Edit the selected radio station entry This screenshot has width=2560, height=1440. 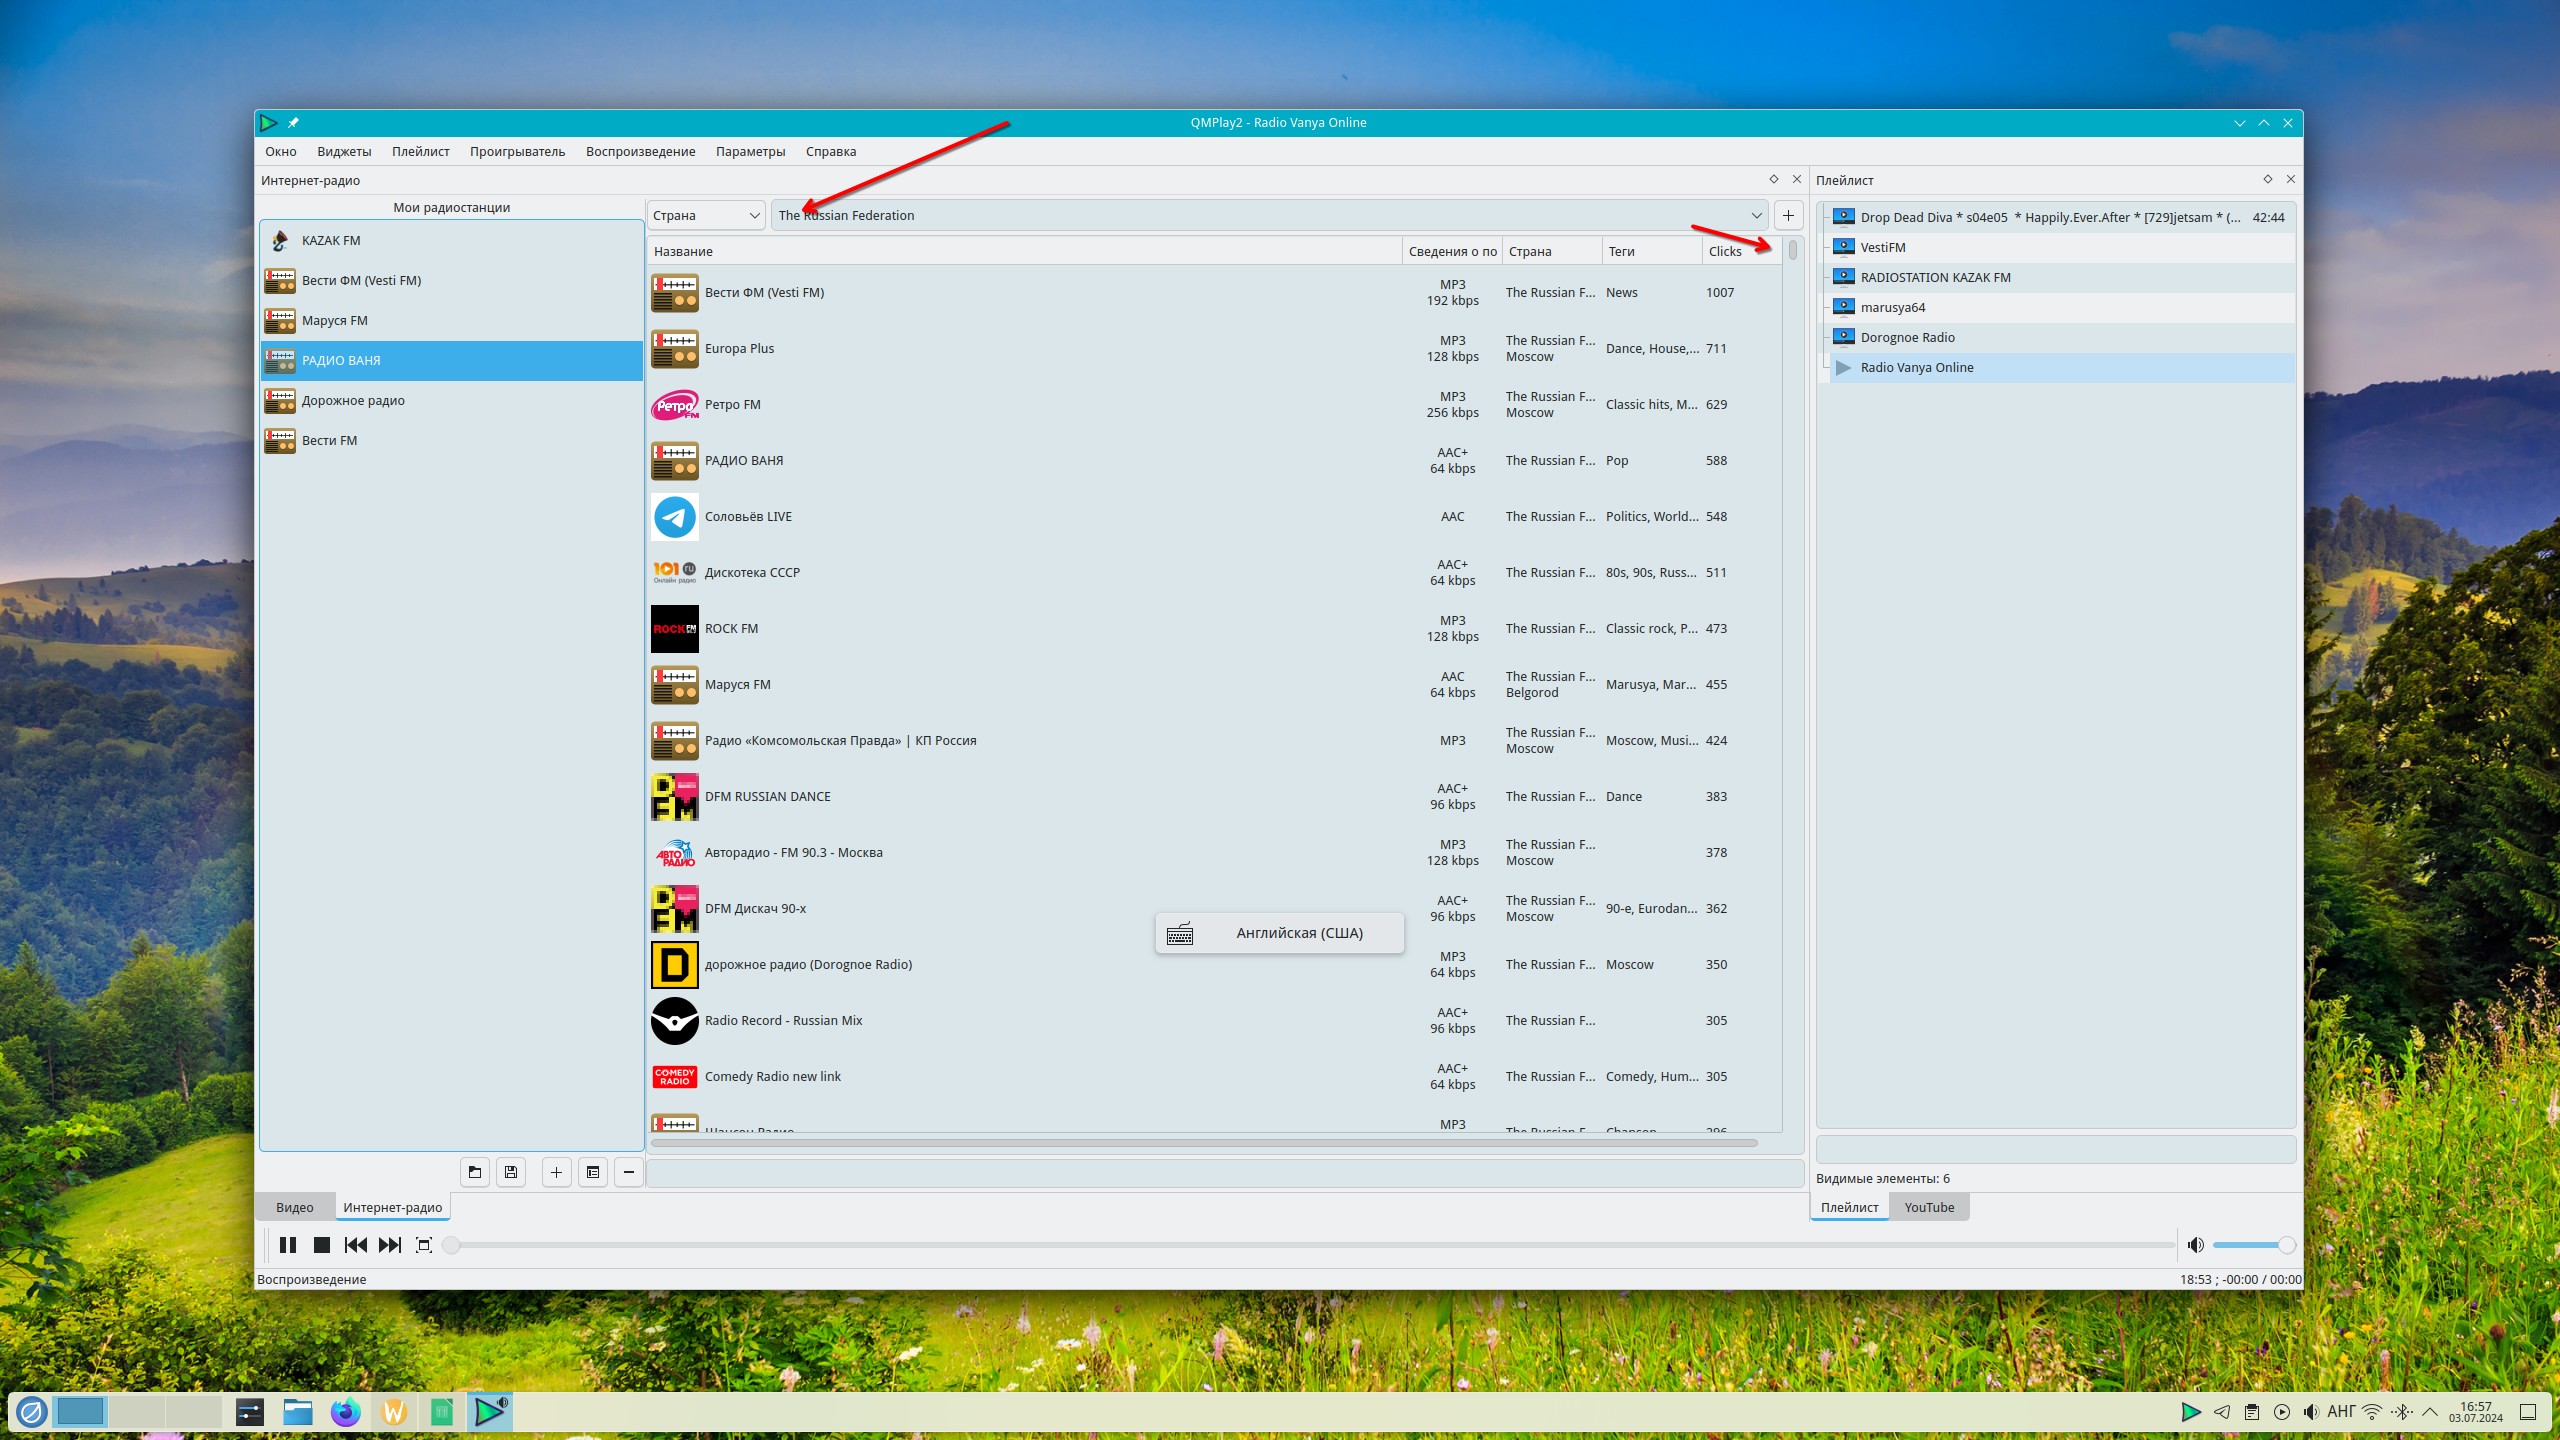tap(593, 1172)
